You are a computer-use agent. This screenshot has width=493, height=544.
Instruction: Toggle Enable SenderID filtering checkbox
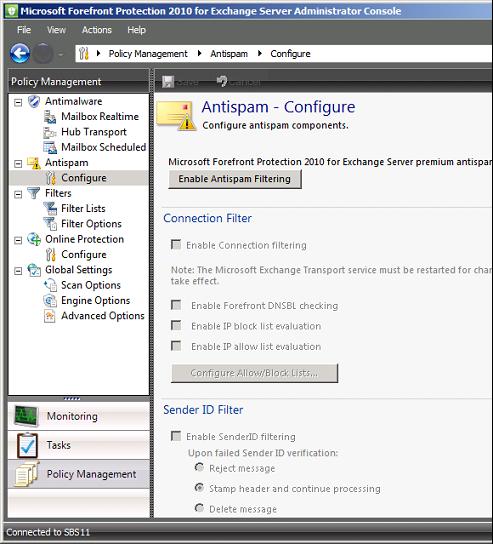(x=176, y=436)
